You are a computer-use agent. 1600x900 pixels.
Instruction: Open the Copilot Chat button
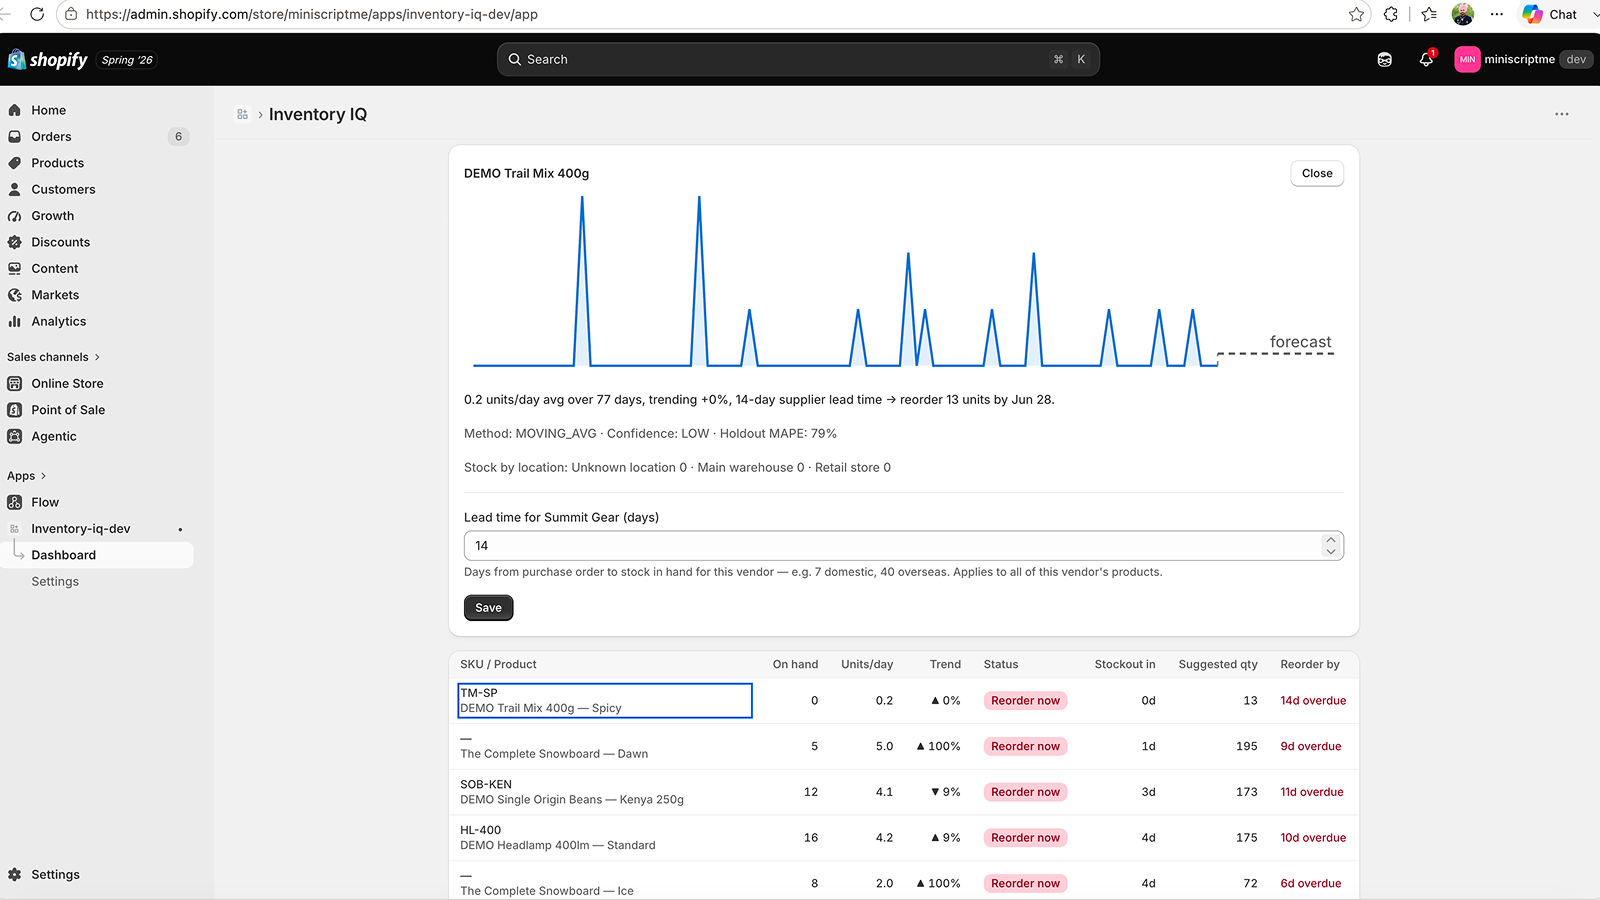1550,15
